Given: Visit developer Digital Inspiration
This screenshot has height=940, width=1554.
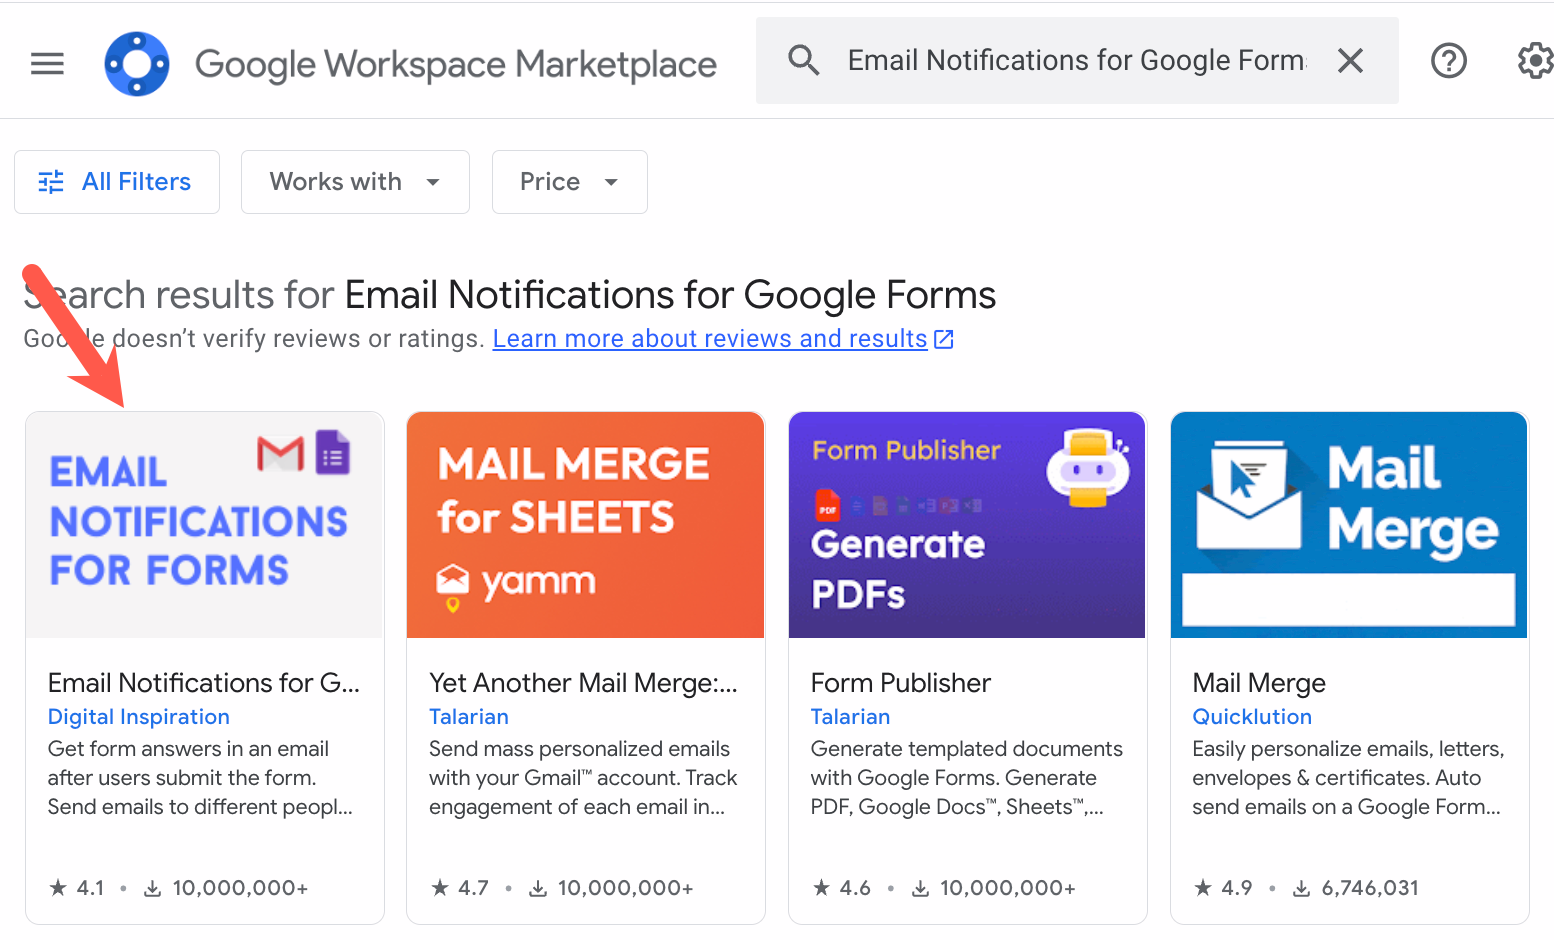Looking at the screenshot, I should coord(138,716).
